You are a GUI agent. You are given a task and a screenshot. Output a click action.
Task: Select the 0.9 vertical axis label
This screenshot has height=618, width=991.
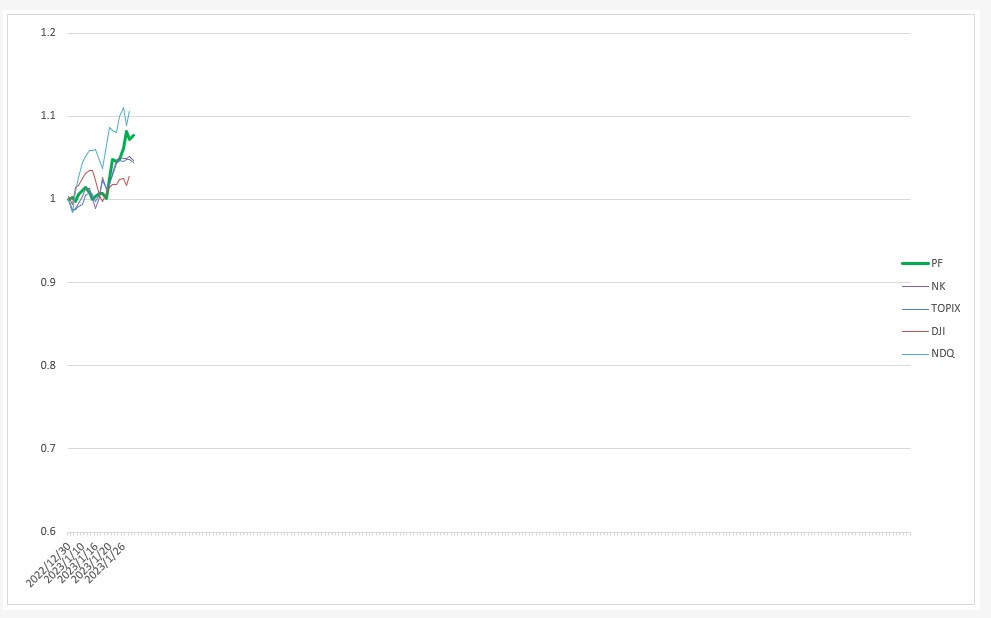point(48,282)
